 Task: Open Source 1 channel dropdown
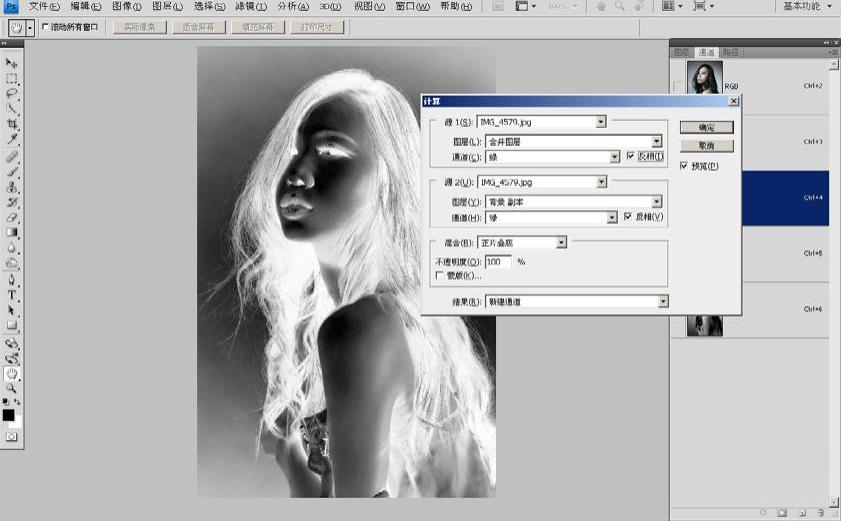click(x=552, y=157)
